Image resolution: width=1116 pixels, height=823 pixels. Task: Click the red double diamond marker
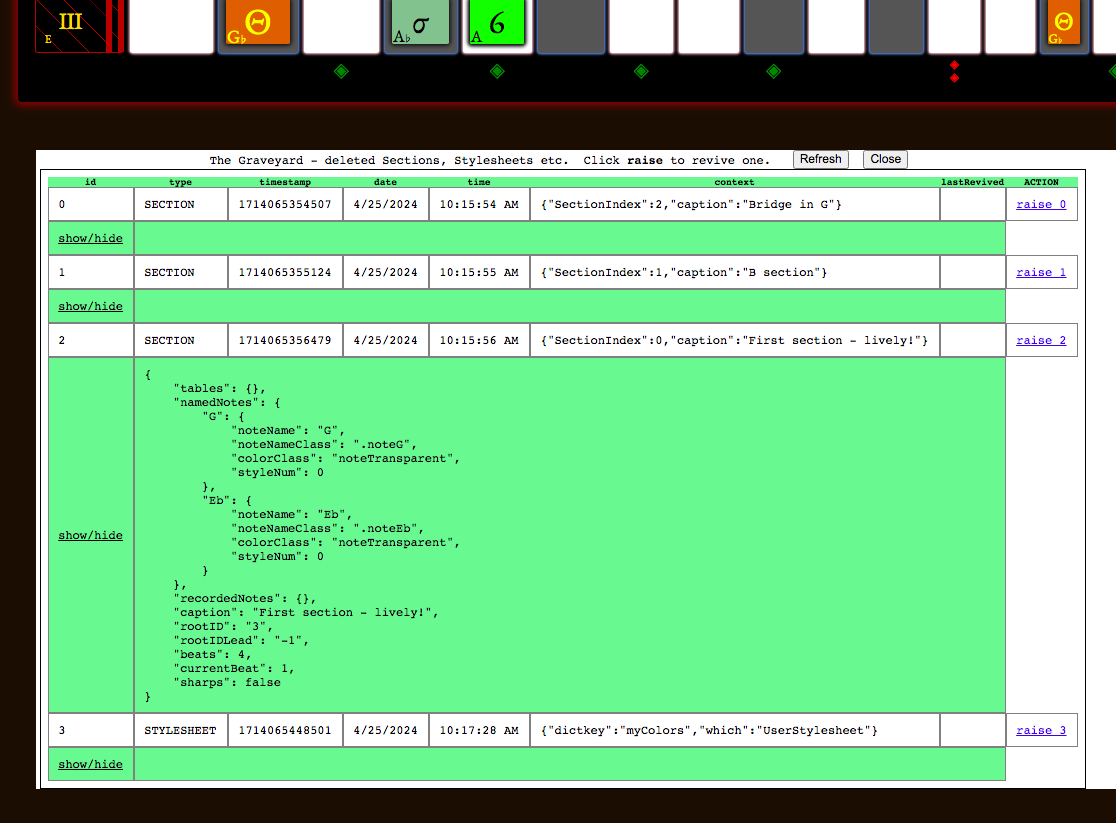pyautogui.click(x=954, y=71)
